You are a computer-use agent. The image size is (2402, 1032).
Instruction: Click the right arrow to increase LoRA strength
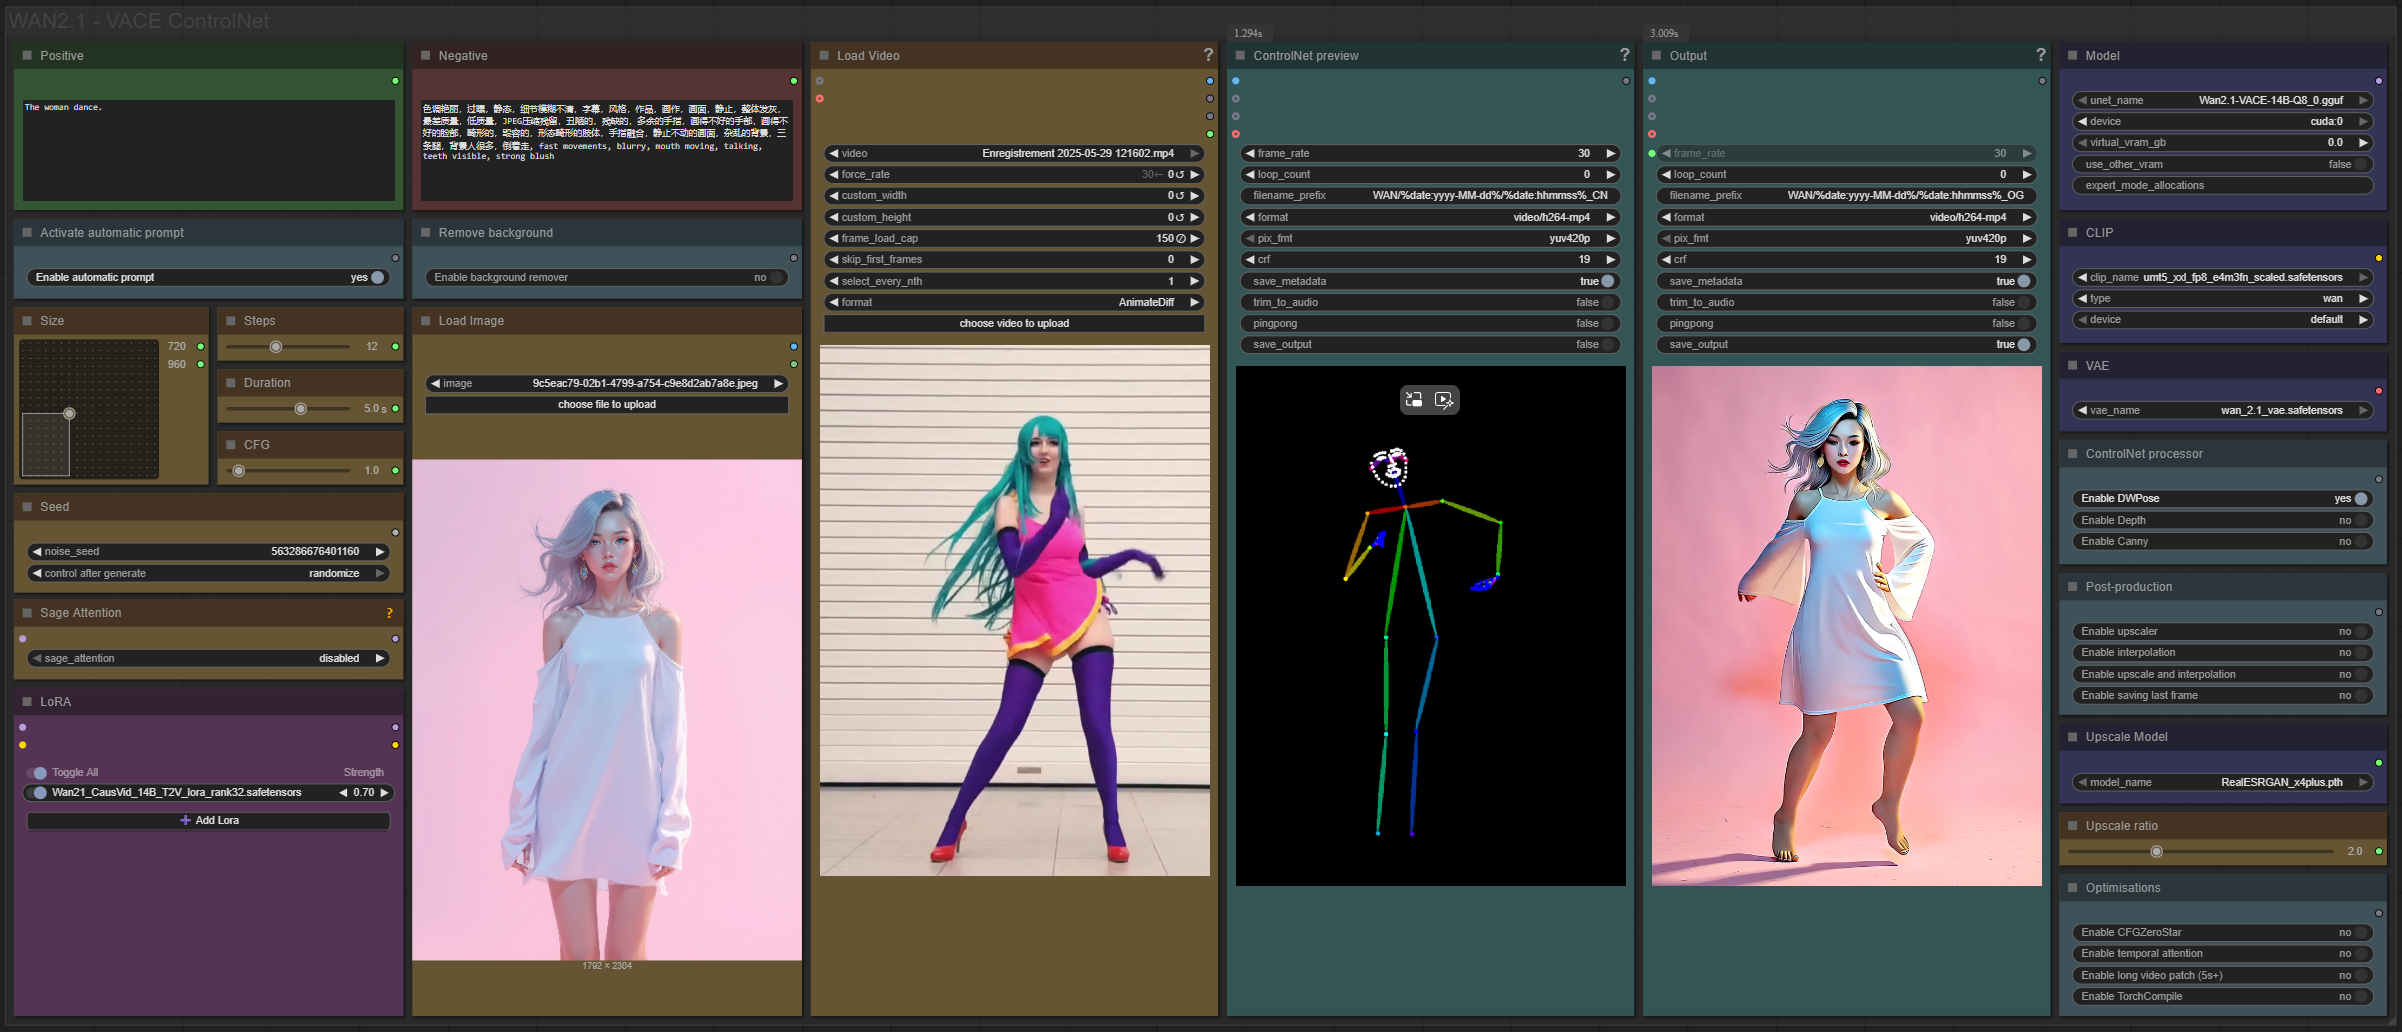(384, 792)
